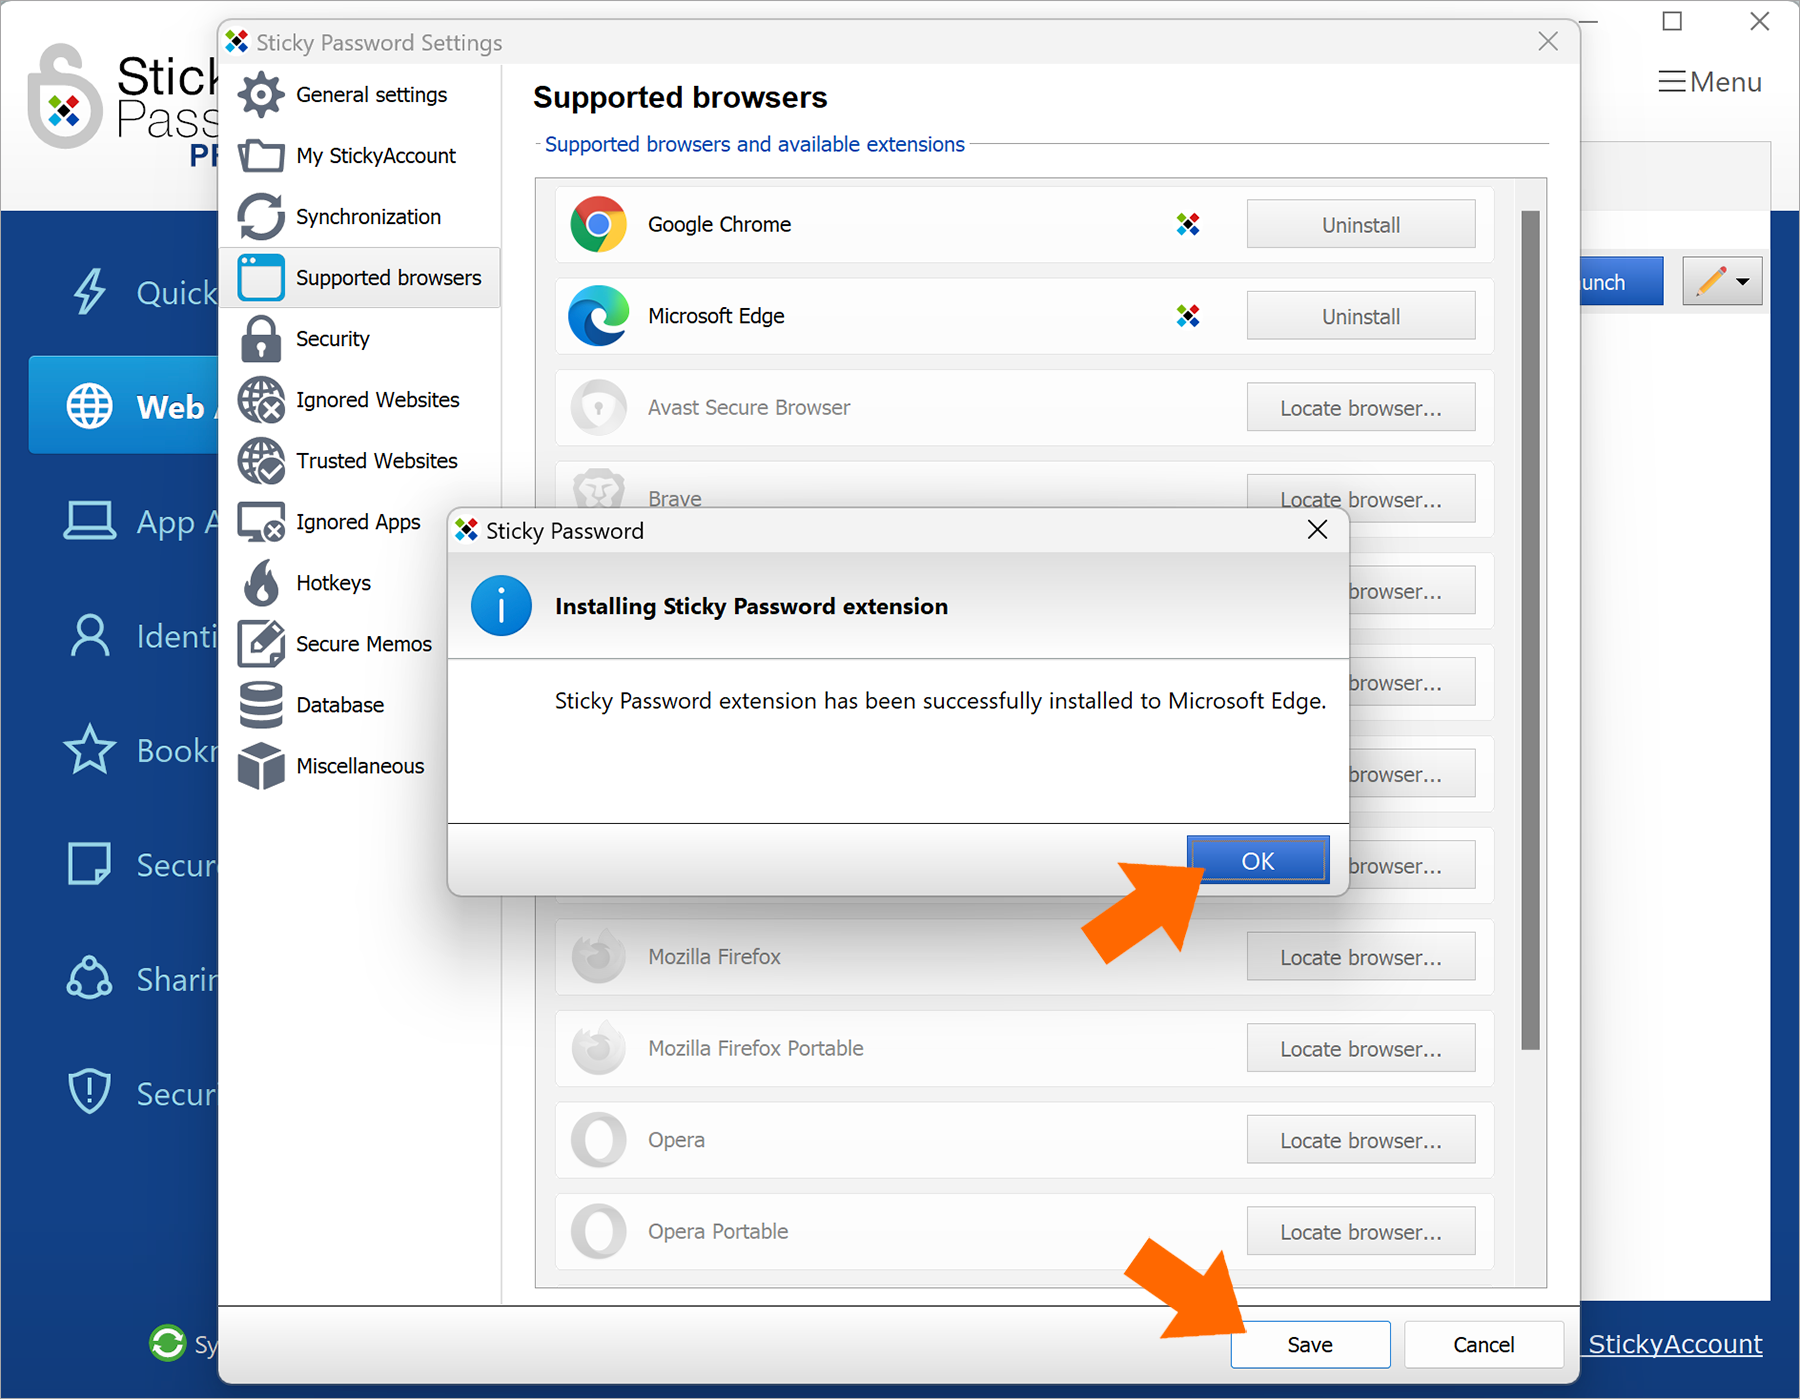1800x1399 pixels.
Task: Click the blue info icon in dialog
Action: coord(501,606)
